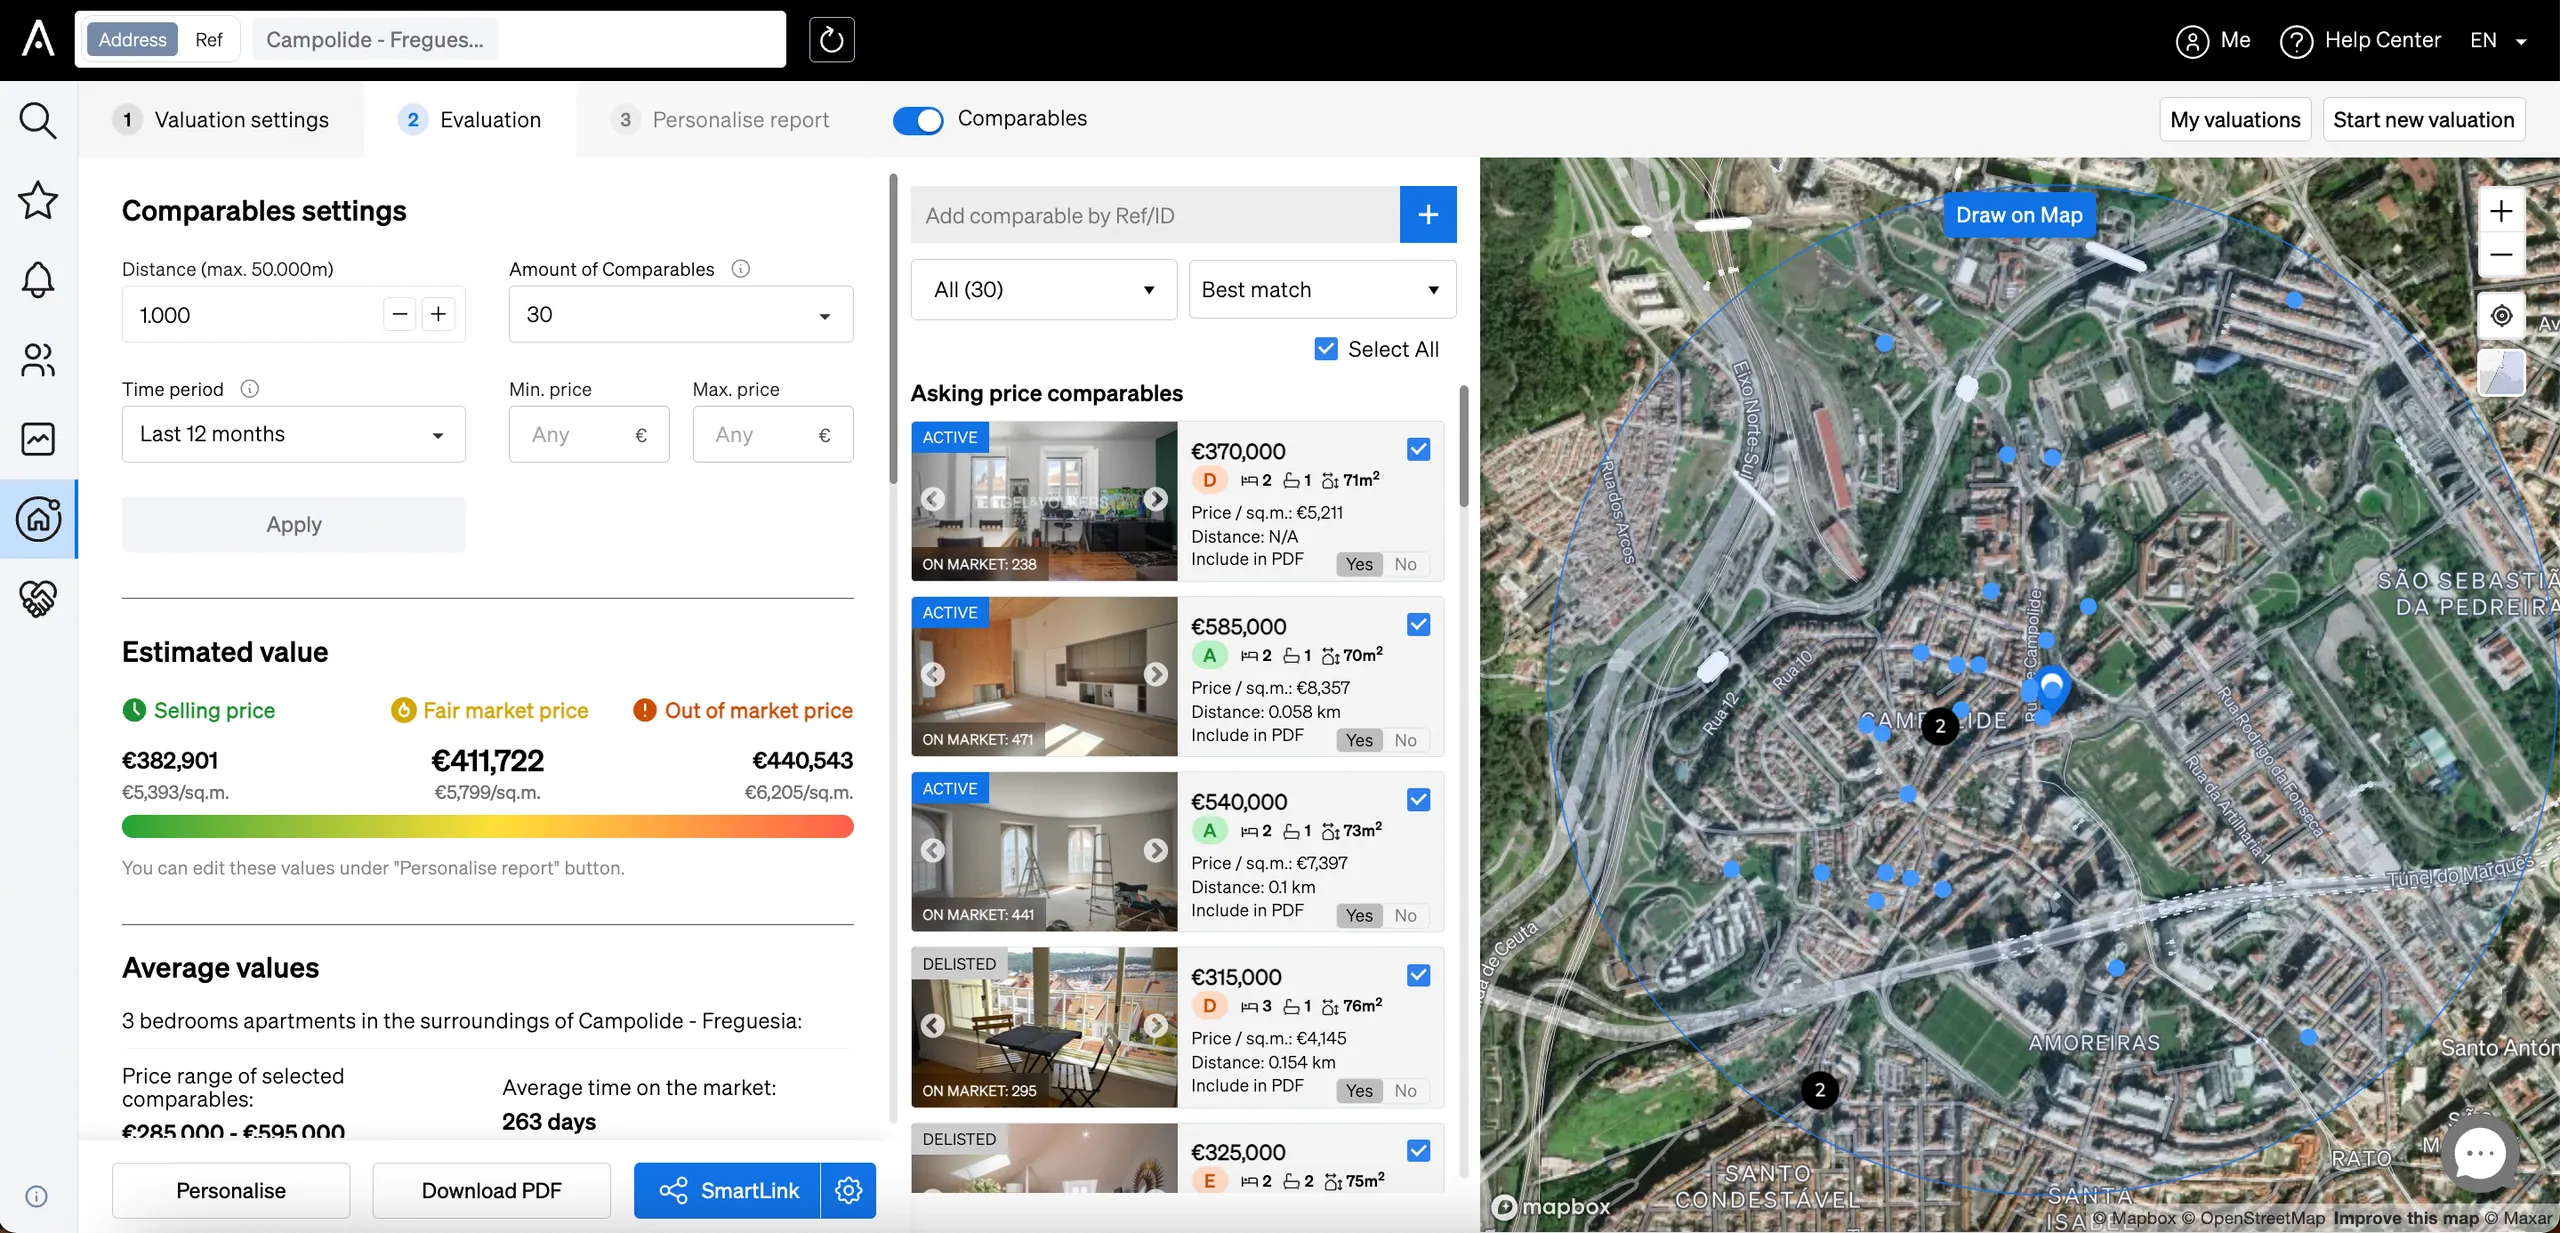This screenshot has height=1233, width=2560.
Task: Open favorites star in sidebar
Action: click(x=38, y=200)
